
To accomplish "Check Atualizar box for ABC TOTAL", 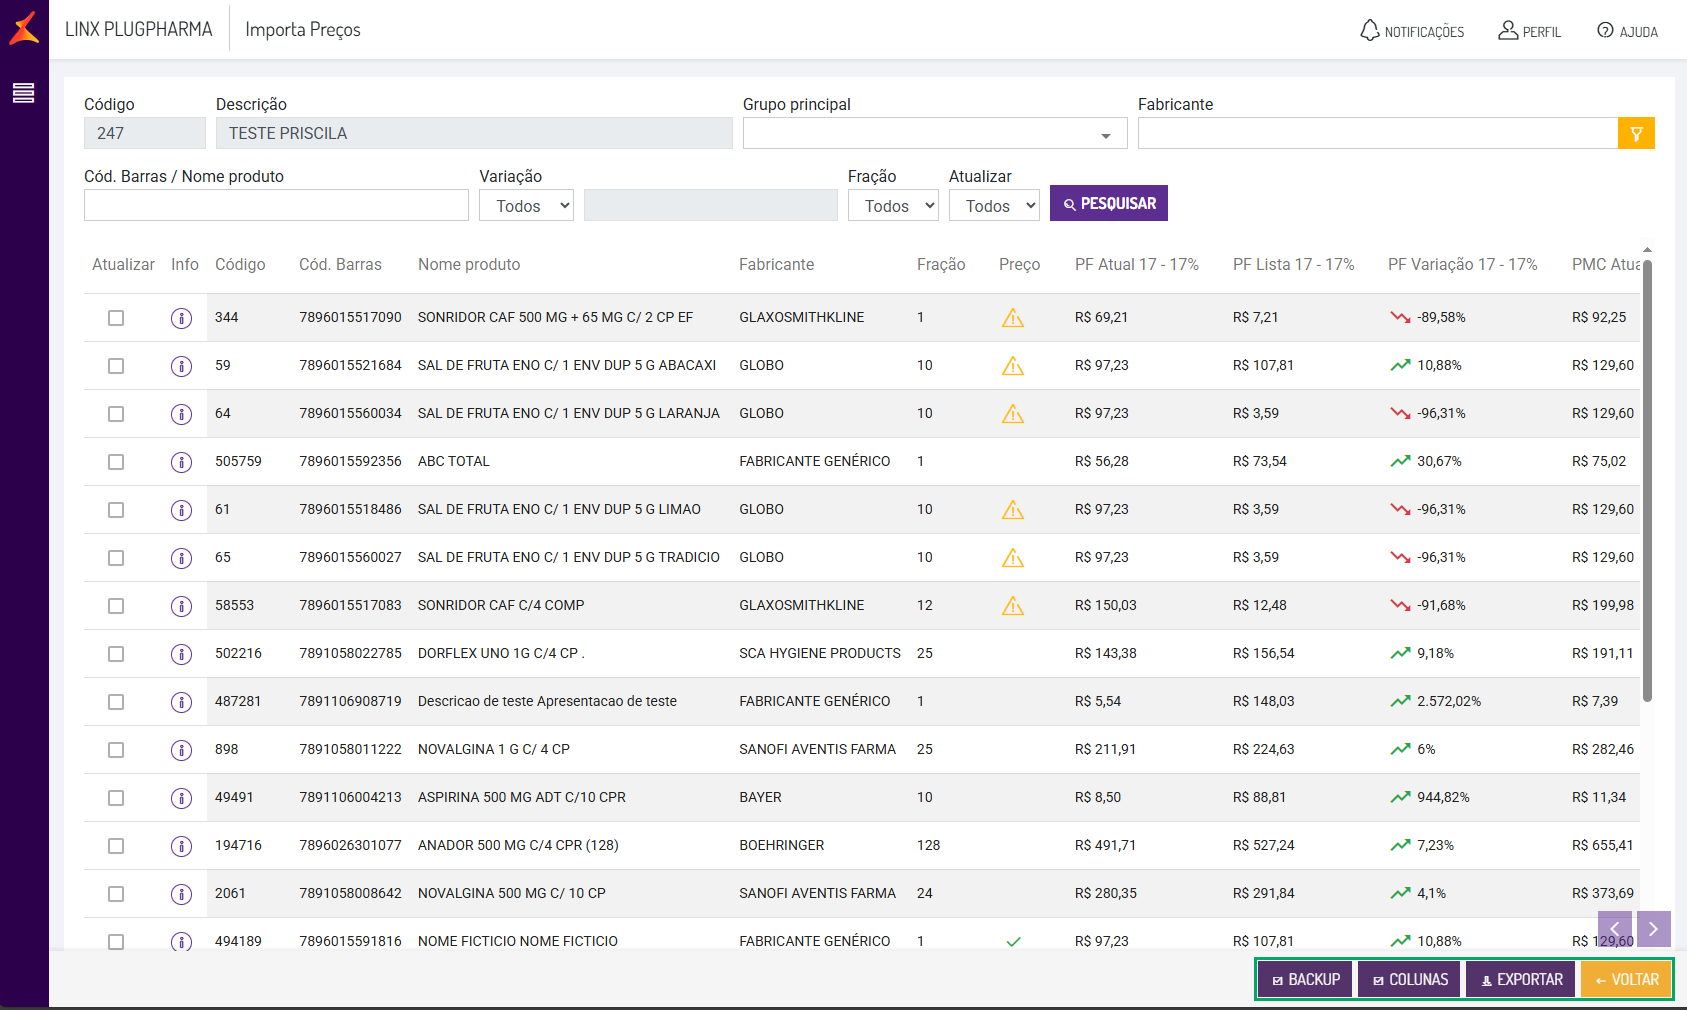I will (116, 462).
